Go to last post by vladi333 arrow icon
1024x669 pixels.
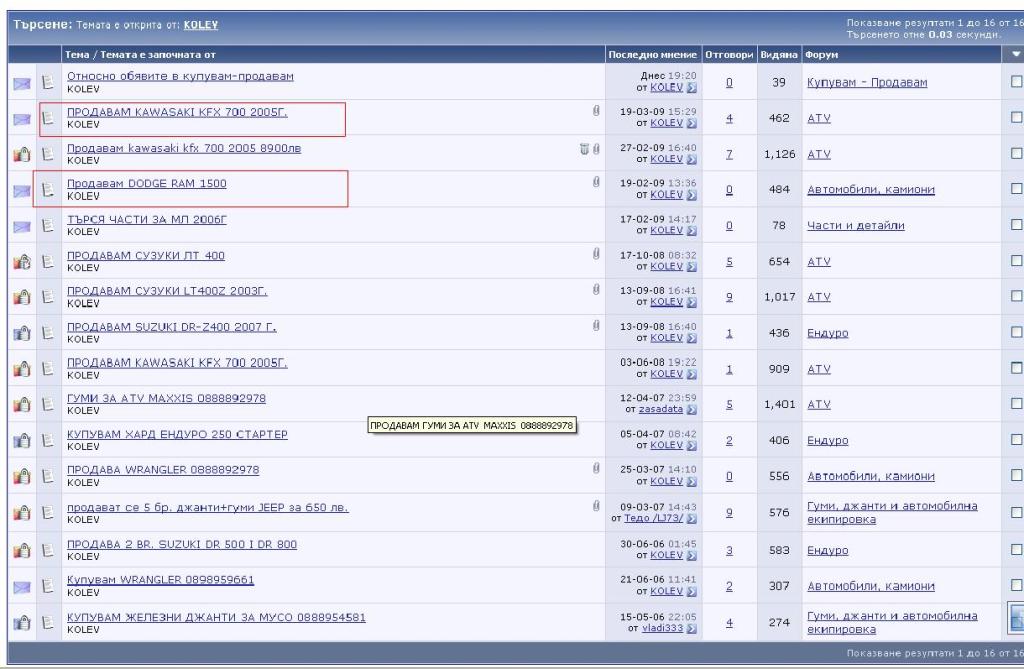click(692, 628)
